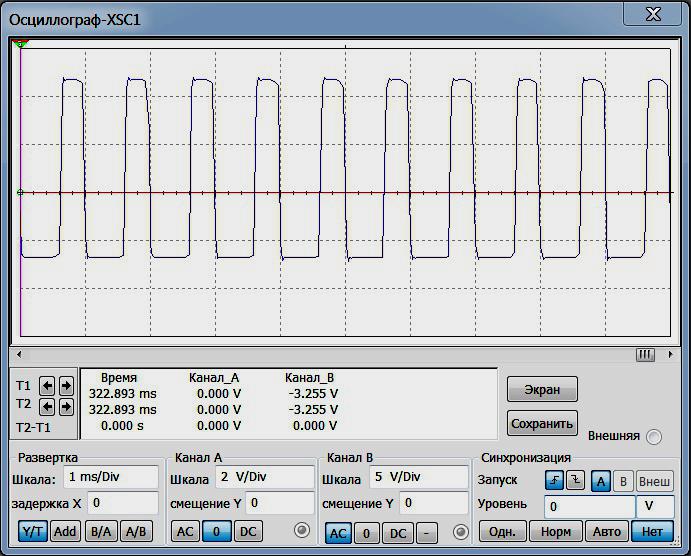
Task: Click Канал A смещение Y field
Action: pos(279,503)
